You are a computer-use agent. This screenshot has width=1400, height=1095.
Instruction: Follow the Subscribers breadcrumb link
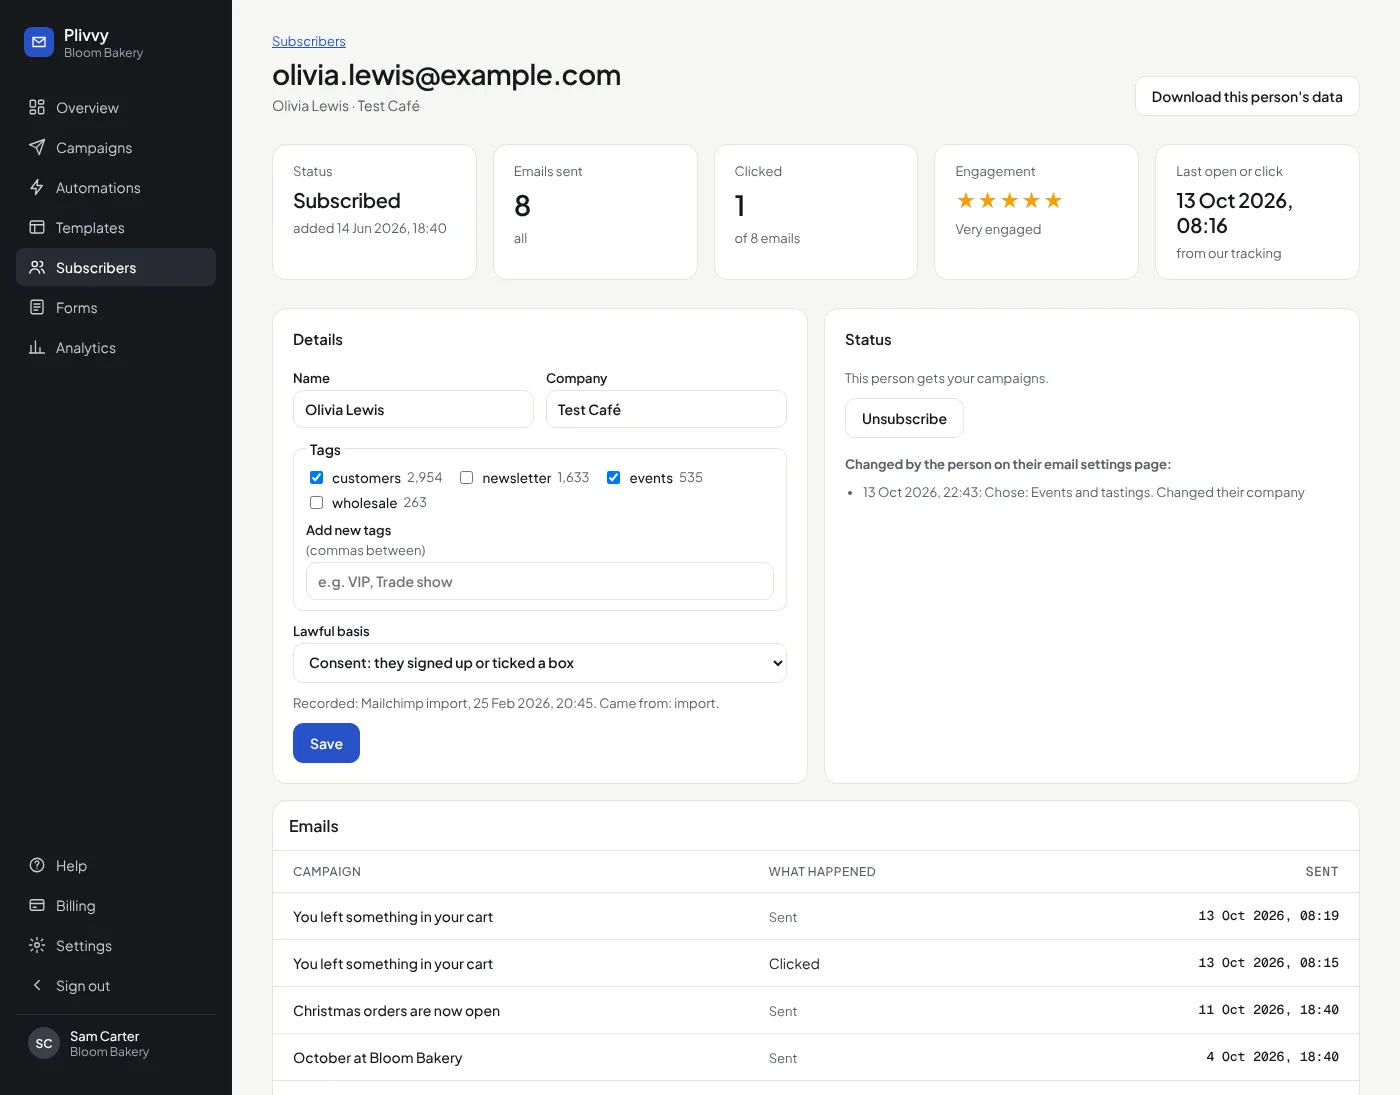(x=309, y=41)
